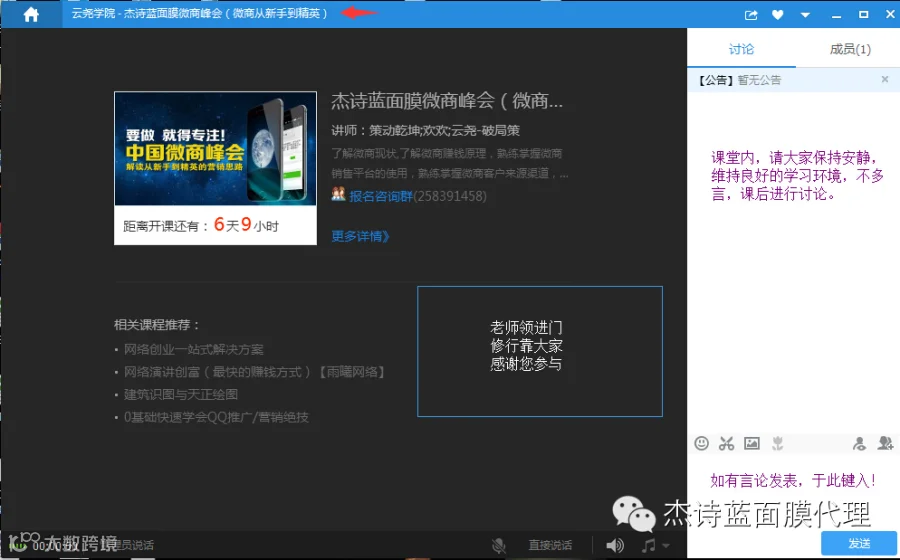Switch to the 成员(1) tab
This screenshot has width=900, height=560.
coord(850,49)
